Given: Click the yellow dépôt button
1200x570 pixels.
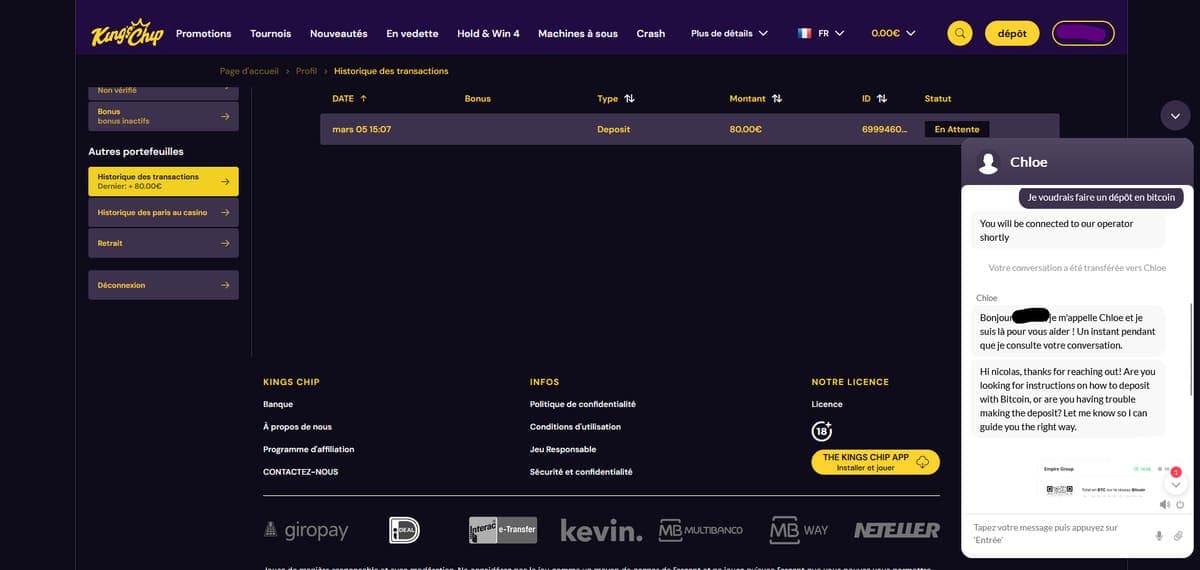Looking at the screenshot, I should point(1012,33).
